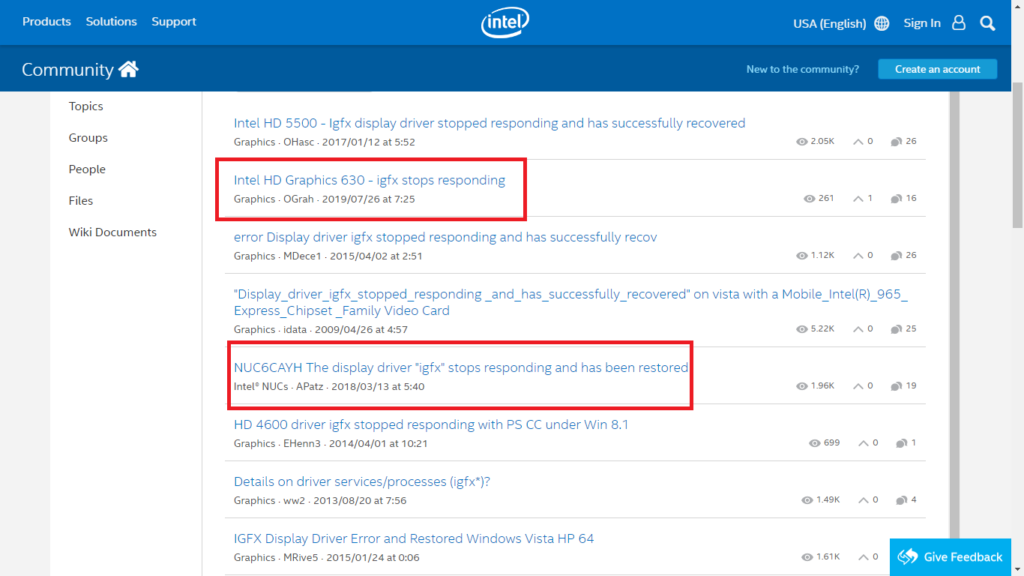Open Groups in the left sidebar
1024x576 pixels.
pos(88,138)
